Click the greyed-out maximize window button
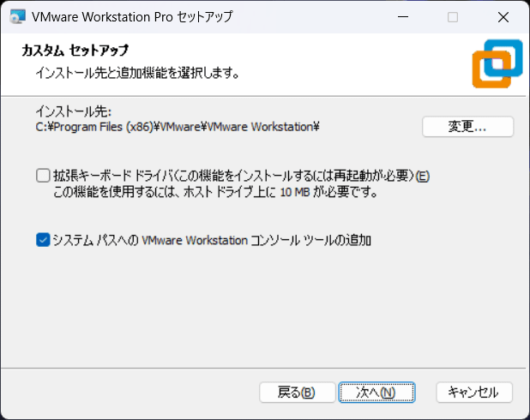530x420 pixels. pos(453,17)
